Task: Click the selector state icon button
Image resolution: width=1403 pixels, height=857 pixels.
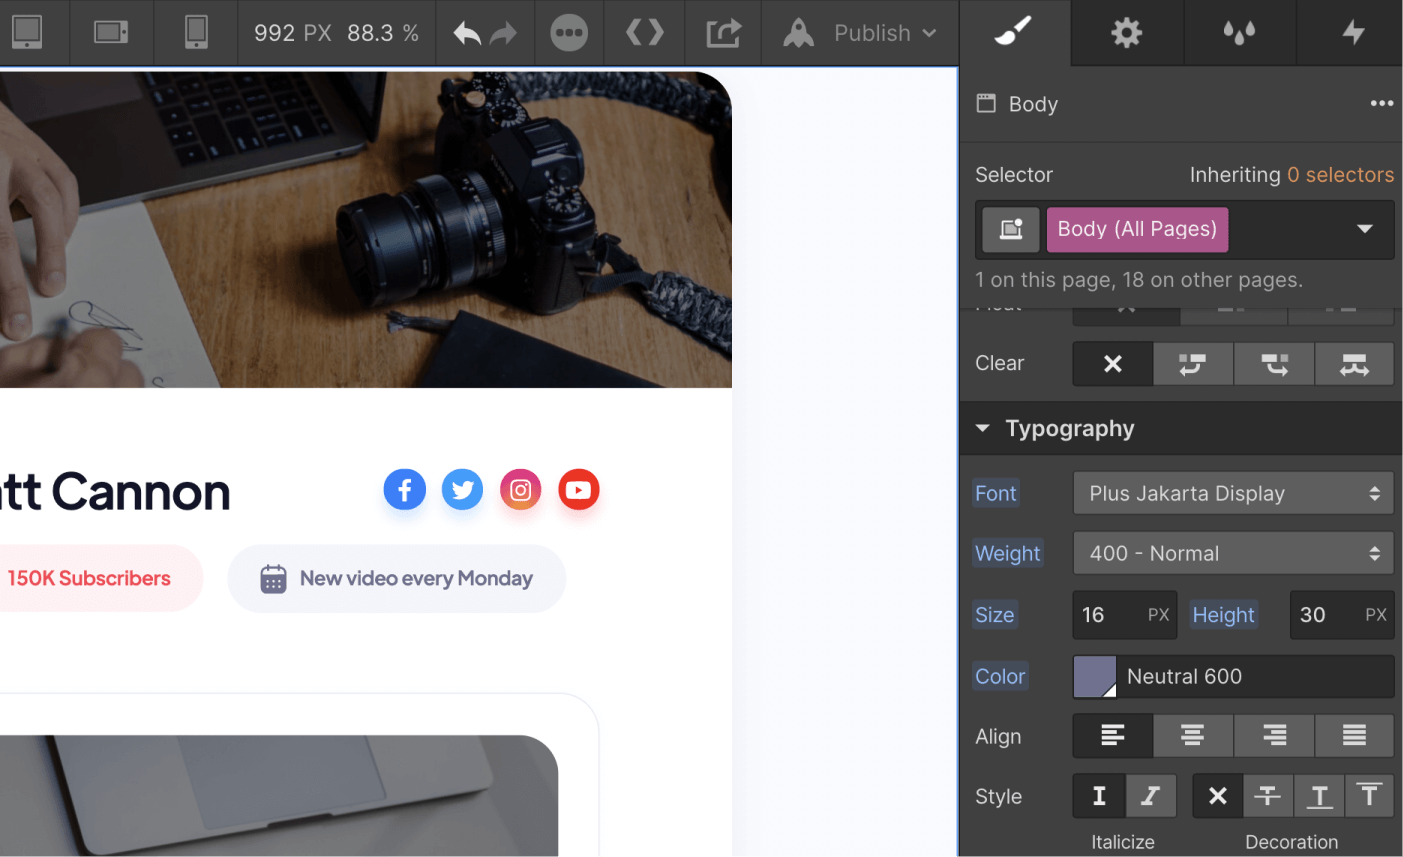Action: (1011, 229)
